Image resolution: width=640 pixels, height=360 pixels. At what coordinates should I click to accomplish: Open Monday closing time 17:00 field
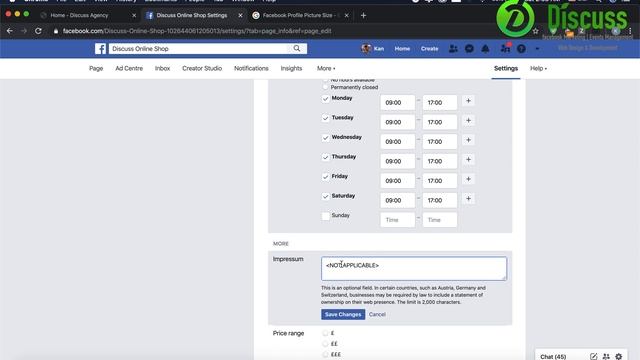point(440,102)
